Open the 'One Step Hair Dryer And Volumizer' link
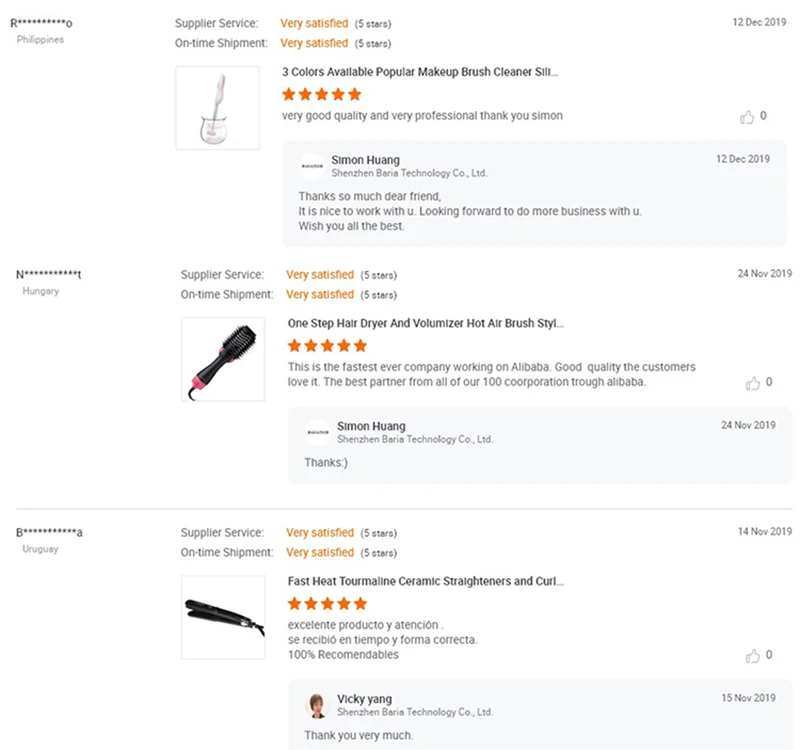 click(x=426, y=324)
